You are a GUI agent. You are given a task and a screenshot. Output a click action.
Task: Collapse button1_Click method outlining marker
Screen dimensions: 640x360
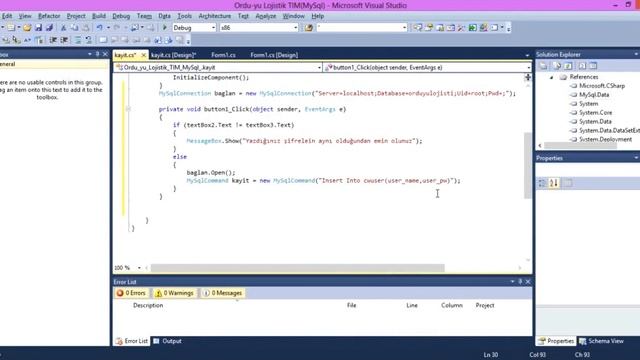pyautogui.click(x=128, y=109)
